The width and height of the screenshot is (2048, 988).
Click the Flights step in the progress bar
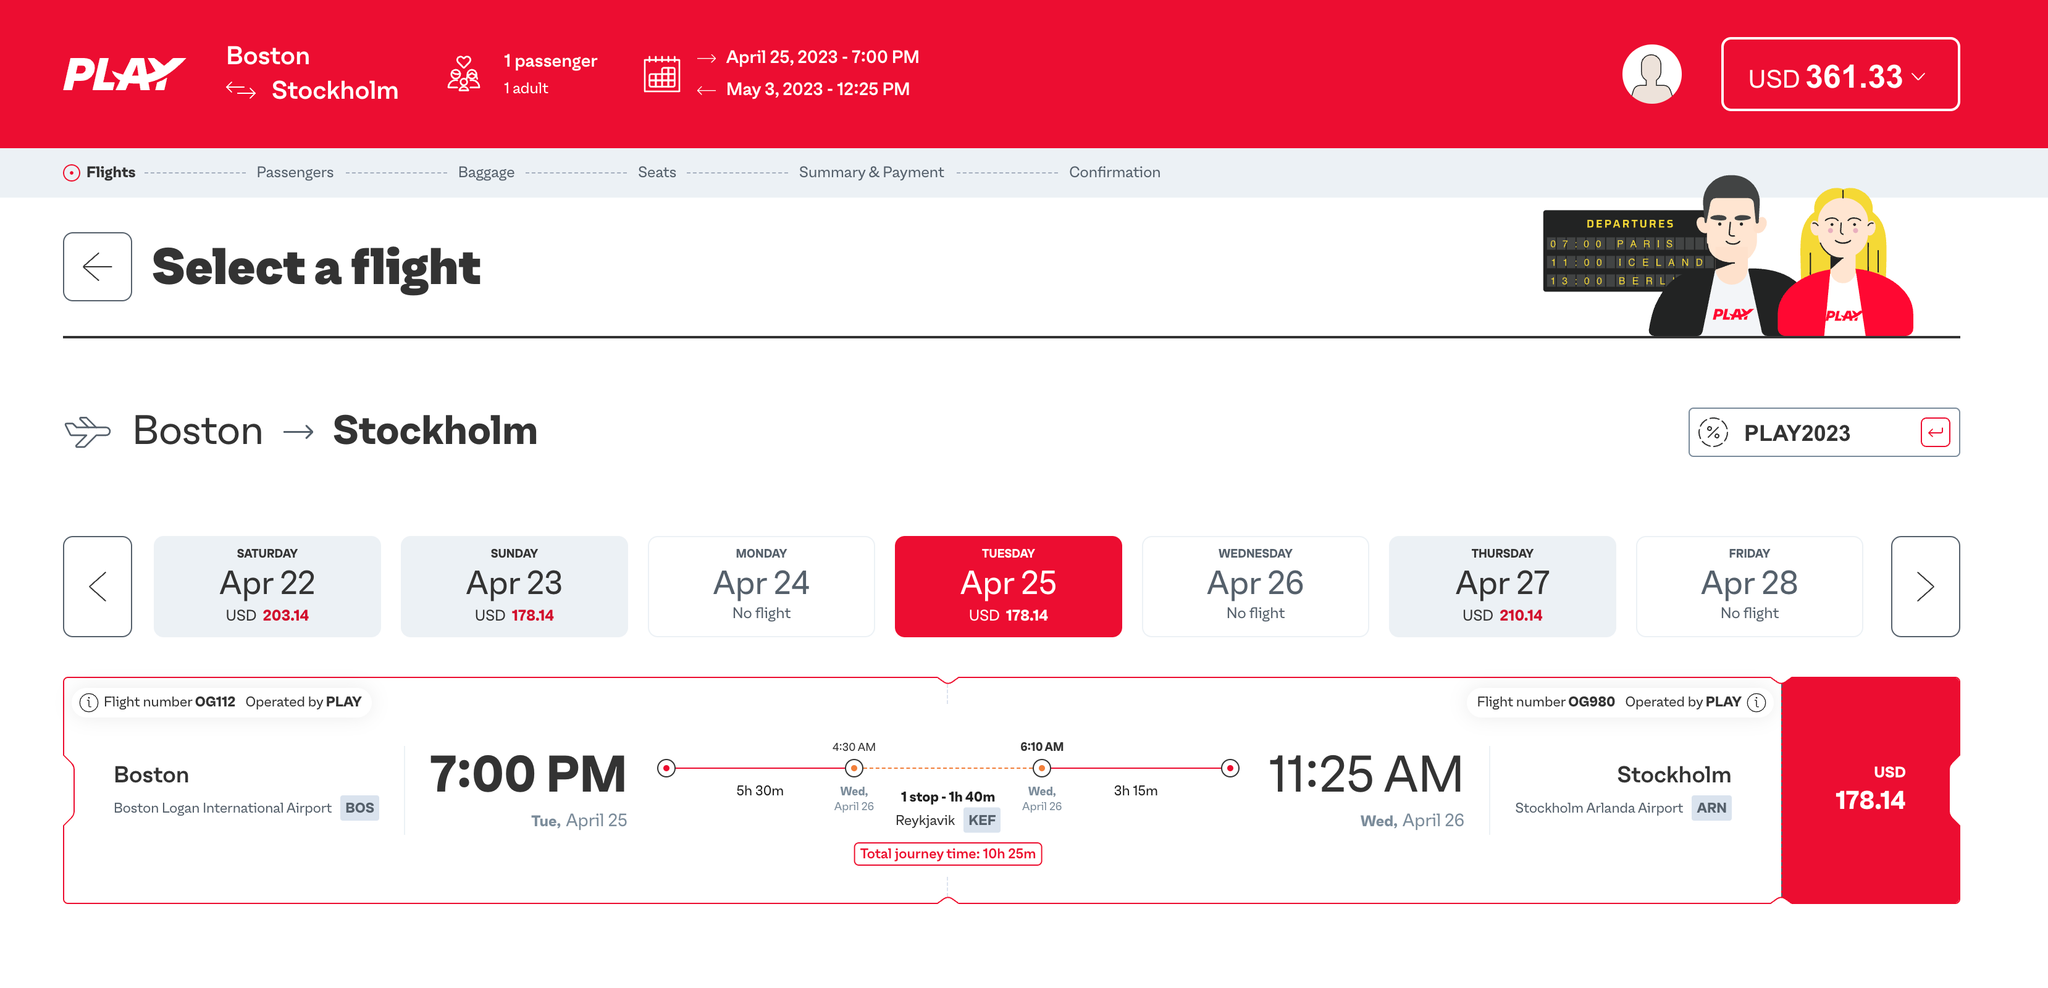pyautogui.click(x=108, y=172)
